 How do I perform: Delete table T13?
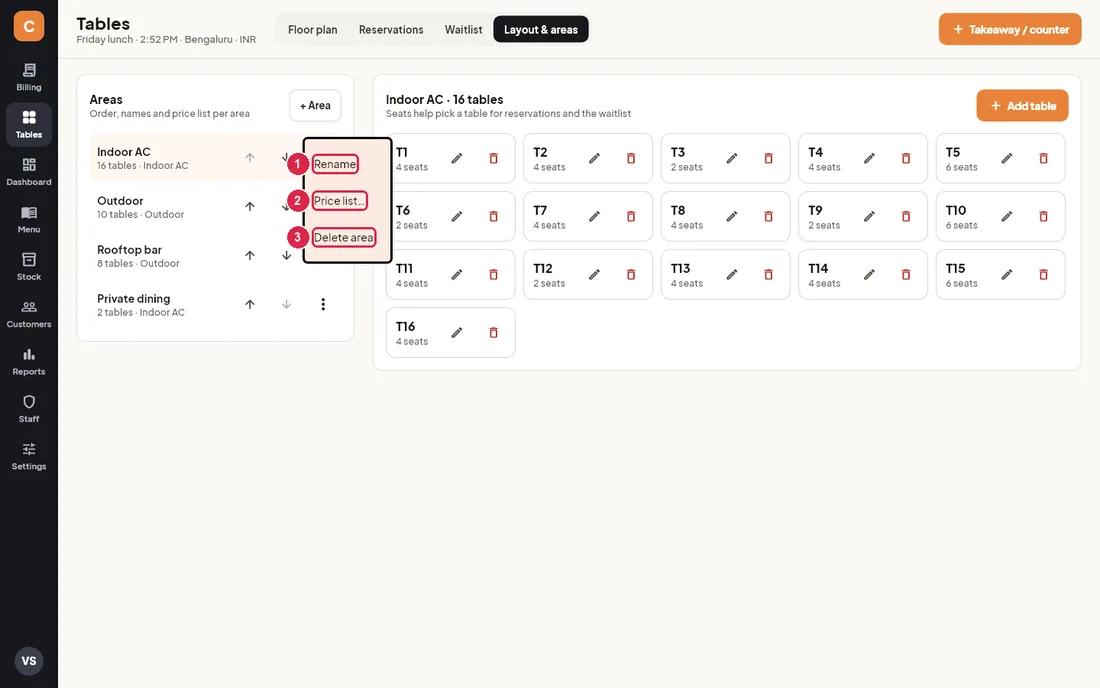(x=768, y=275)
